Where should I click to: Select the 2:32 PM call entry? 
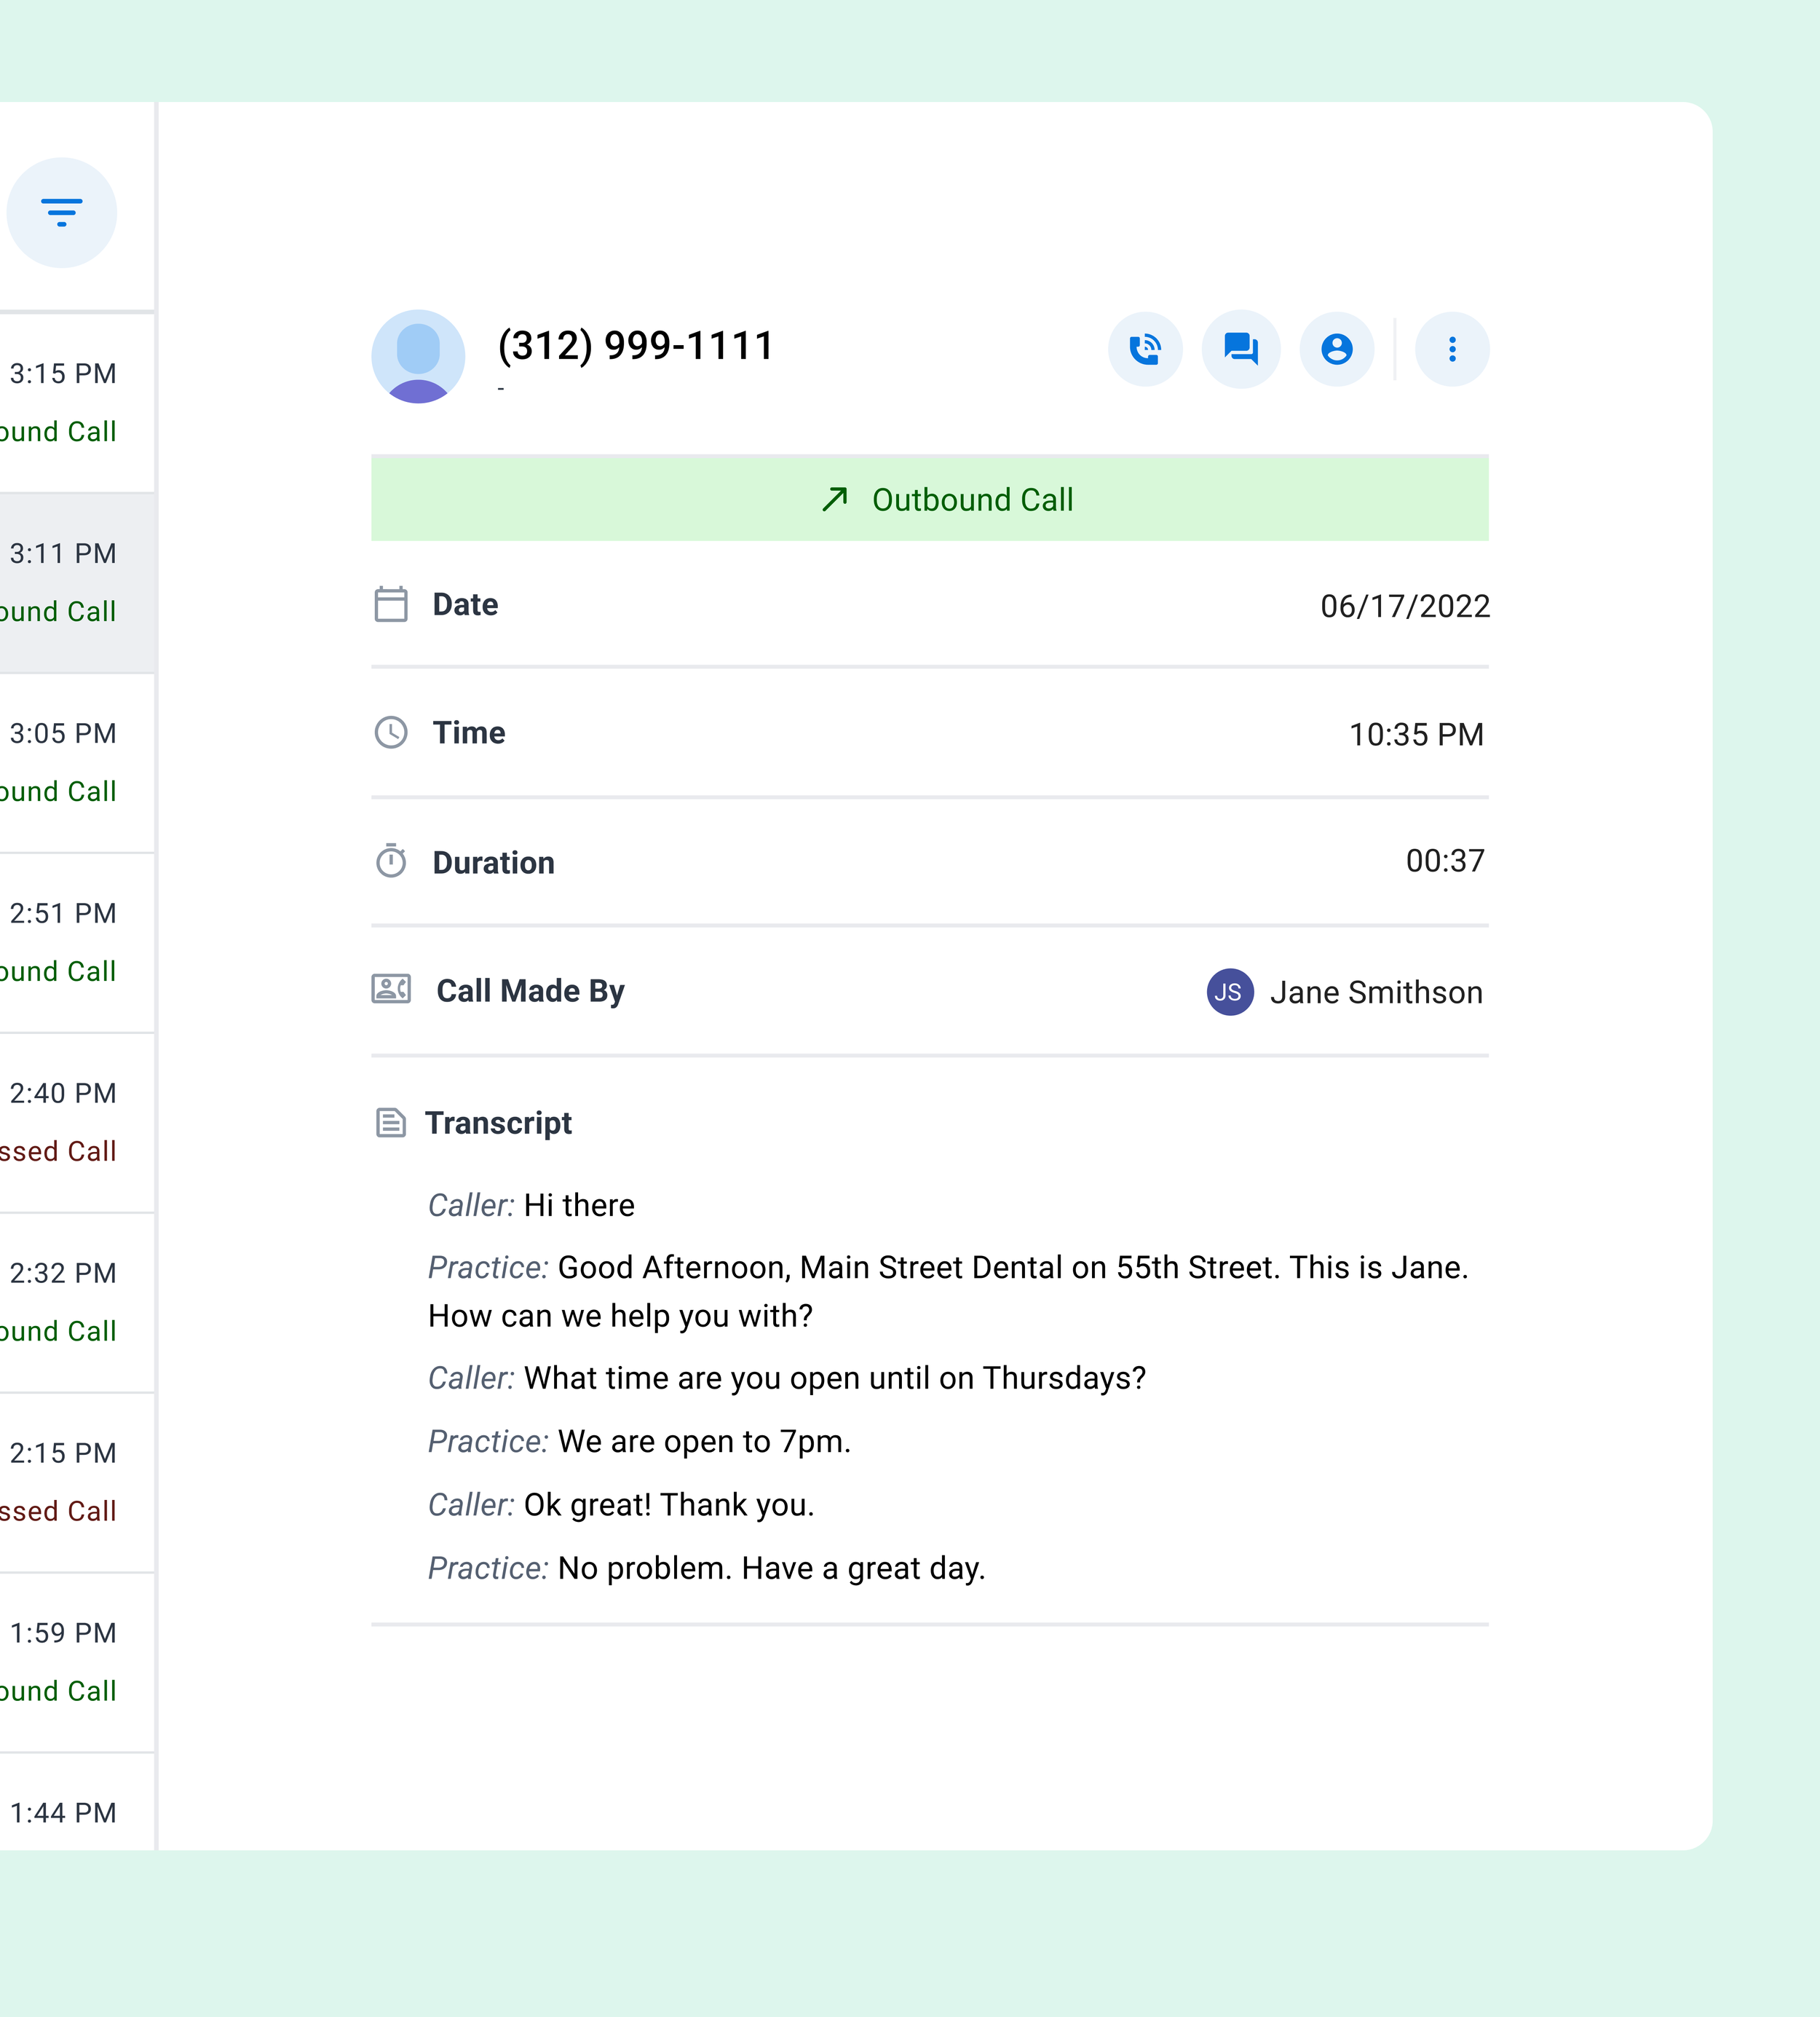tap(77, 1303)
